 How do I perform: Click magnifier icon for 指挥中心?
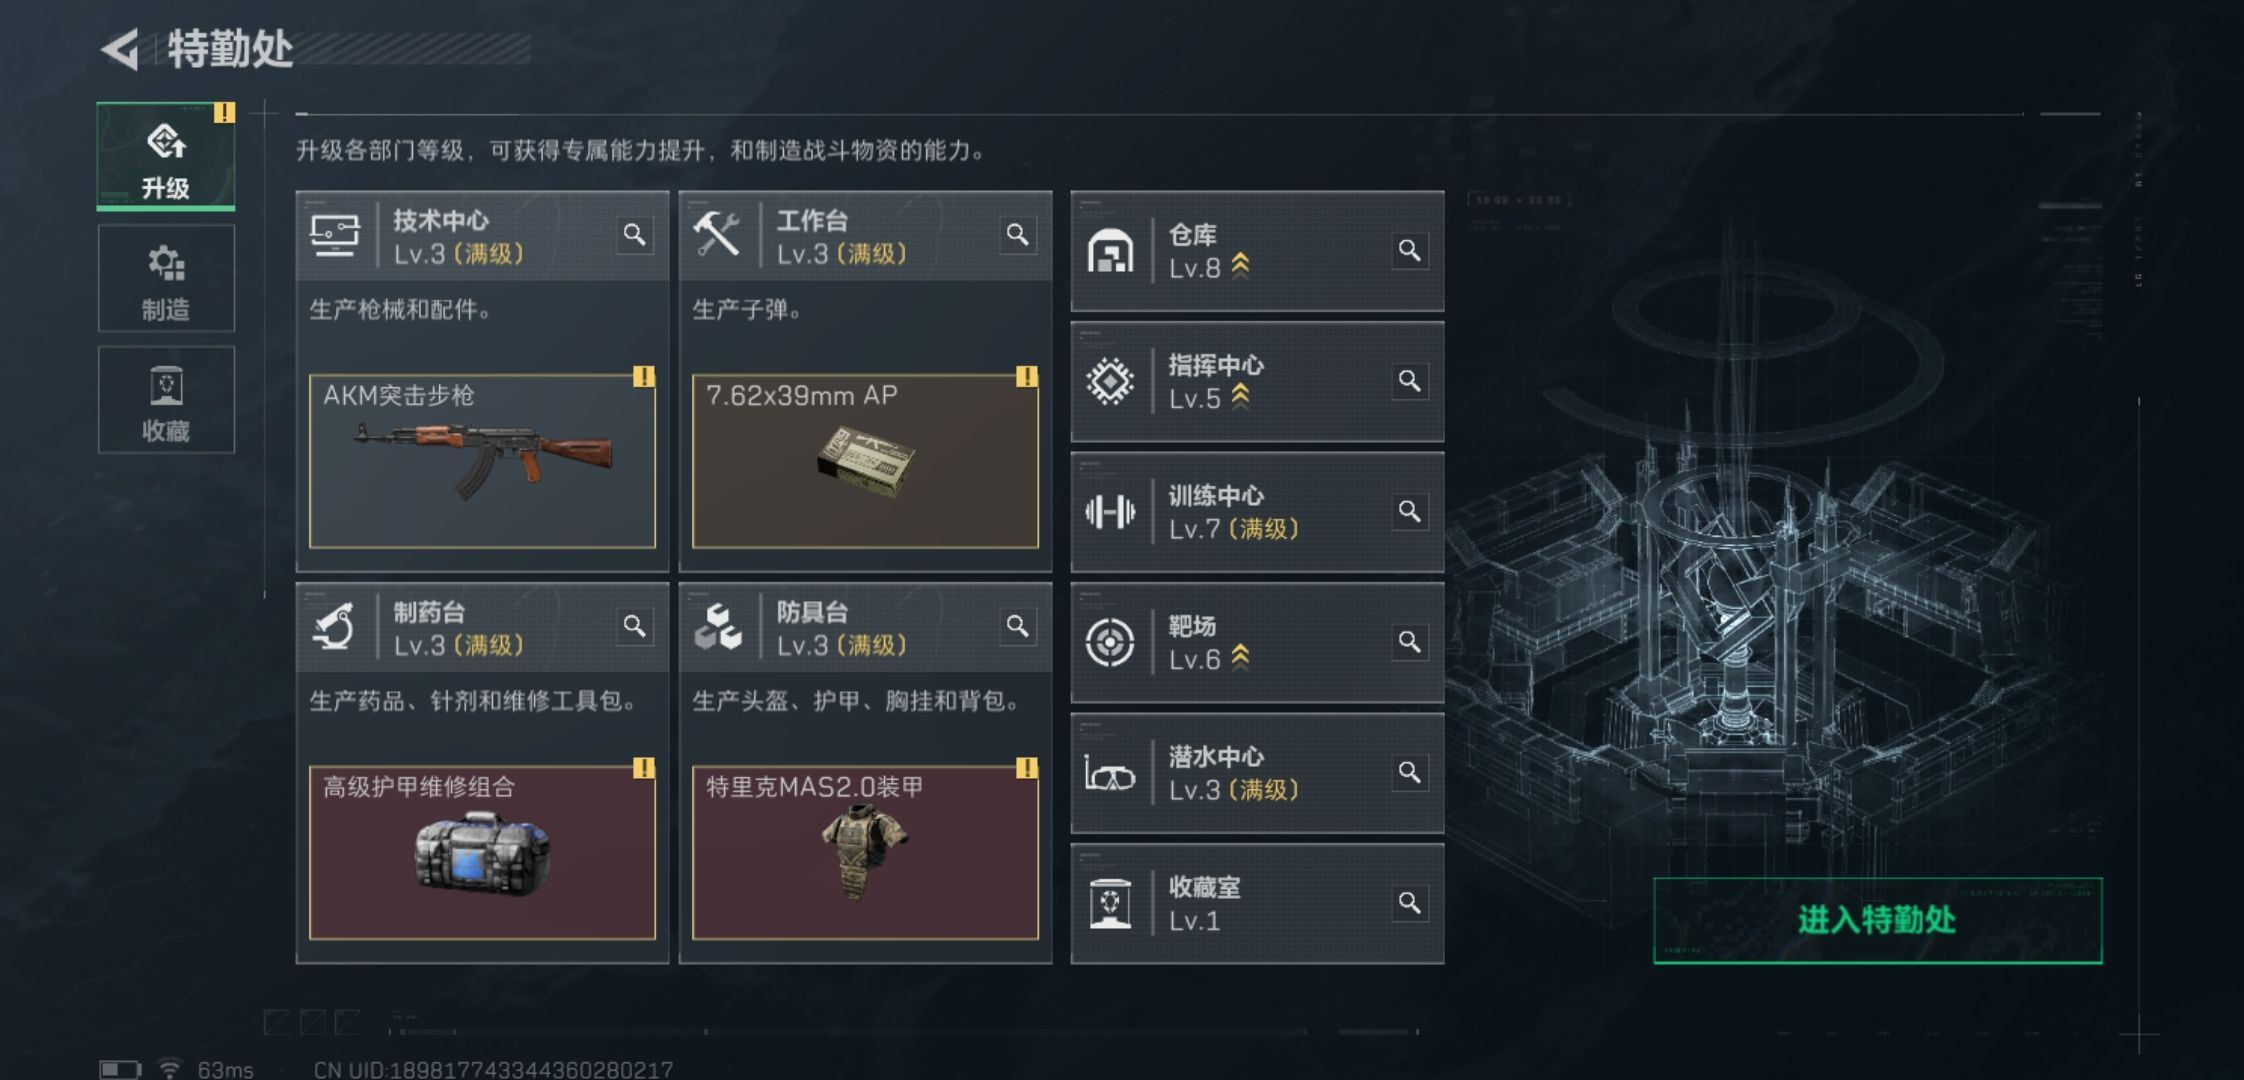[1409, 381]
